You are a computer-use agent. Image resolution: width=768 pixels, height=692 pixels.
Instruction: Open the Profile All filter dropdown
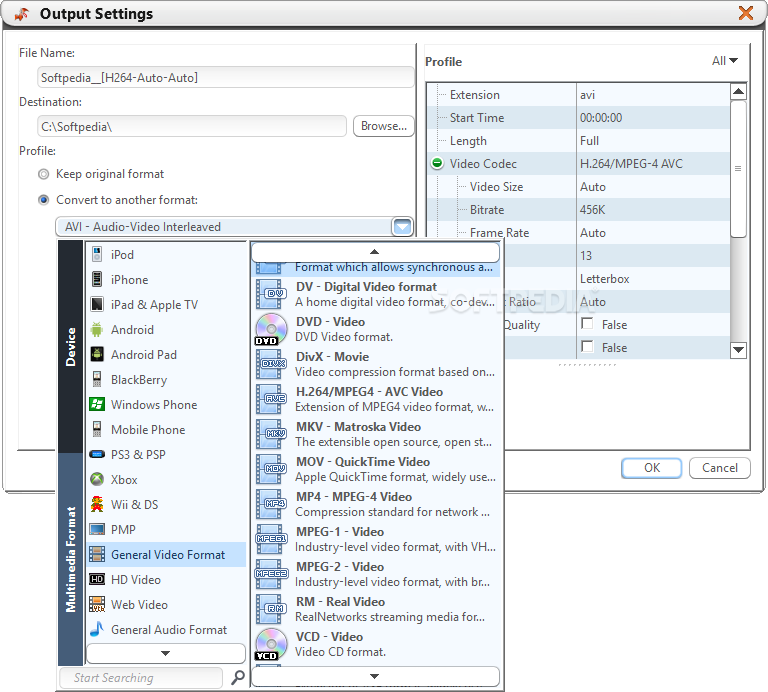tap(725, 61)
